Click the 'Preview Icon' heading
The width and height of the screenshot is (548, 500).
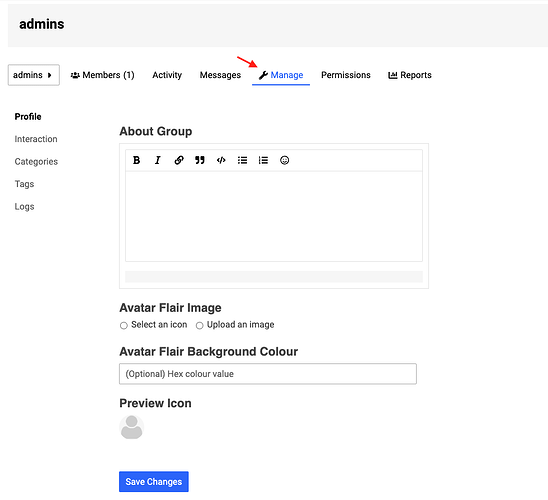click(156, 403)
